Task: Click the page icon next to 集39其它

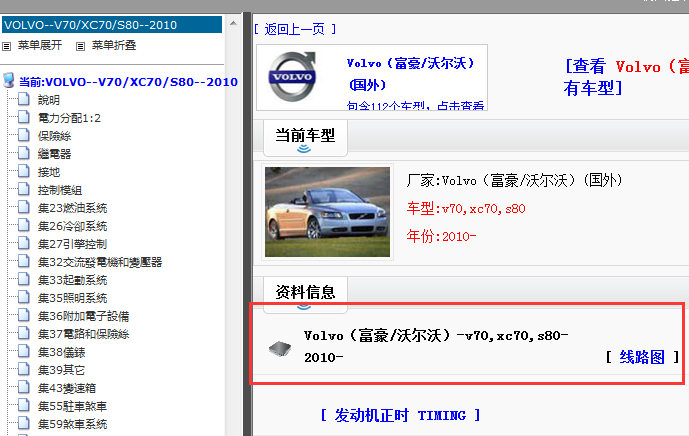Action: (x=24, y=370)
